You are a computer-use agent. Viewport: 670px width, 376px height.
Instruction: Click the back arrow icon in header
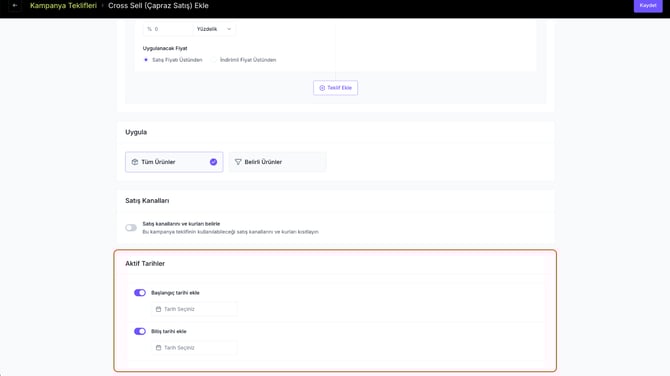point(15,6)
